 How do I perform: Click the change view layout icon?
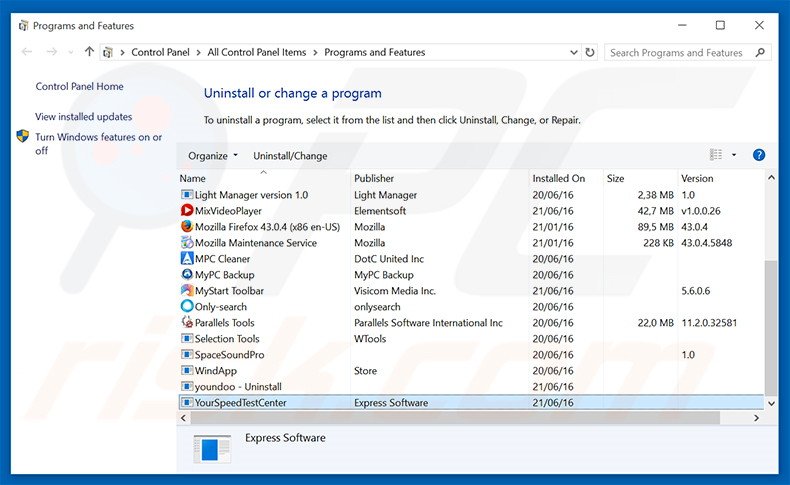(x=715, y=155)
